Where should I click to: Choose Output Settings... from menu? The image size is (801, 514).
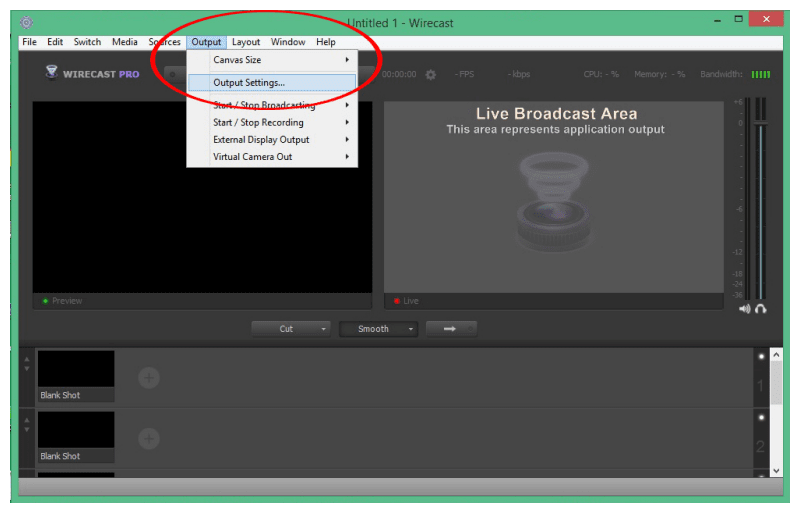click(x=272, y=83)
